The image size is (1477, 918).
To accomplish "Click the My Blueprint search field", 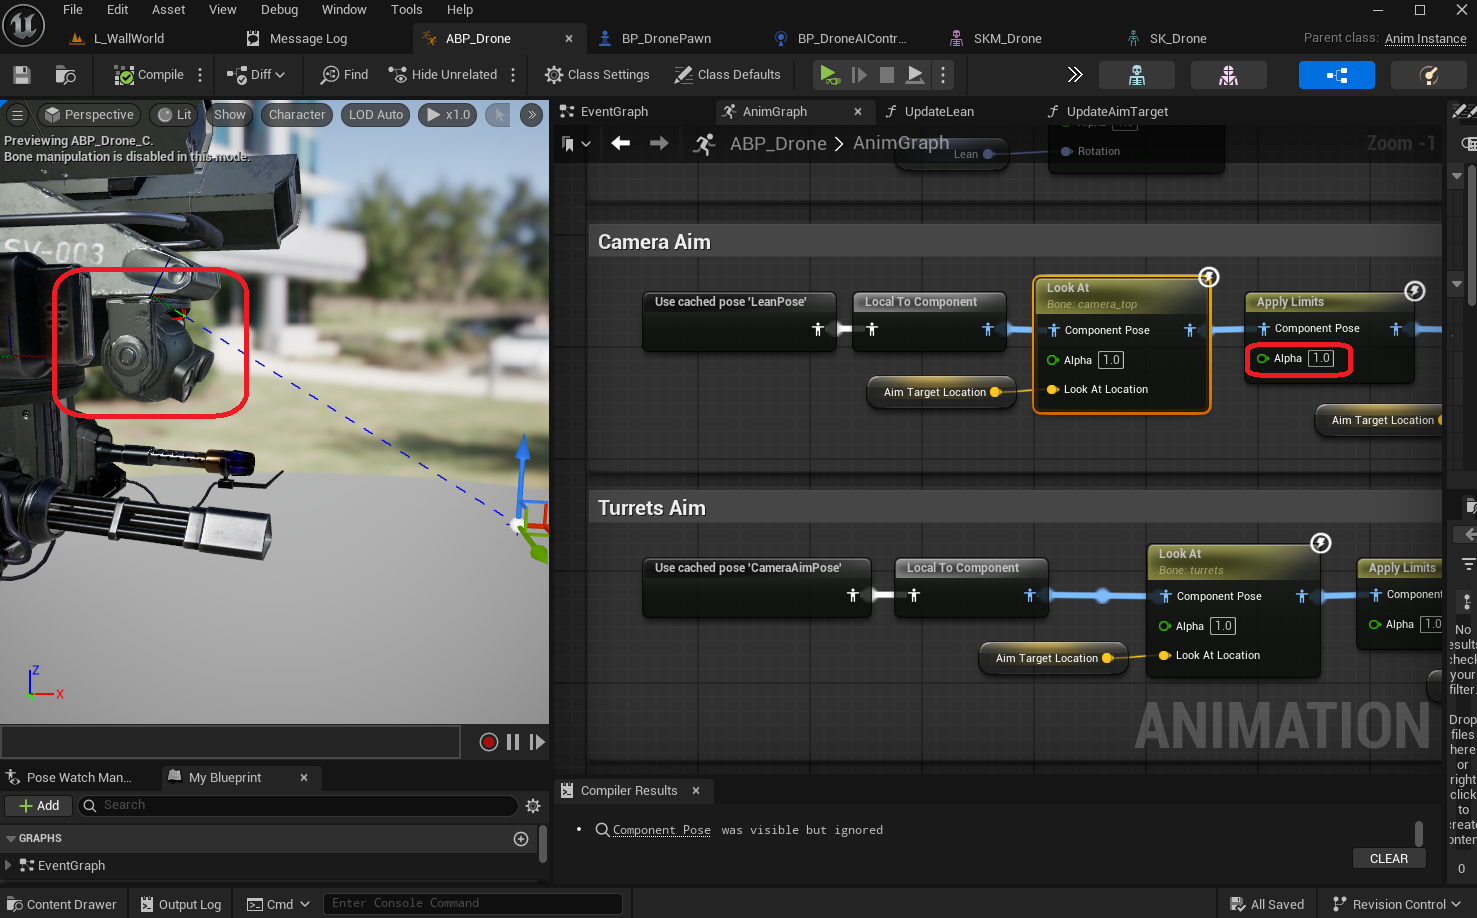I will (297, 806).
